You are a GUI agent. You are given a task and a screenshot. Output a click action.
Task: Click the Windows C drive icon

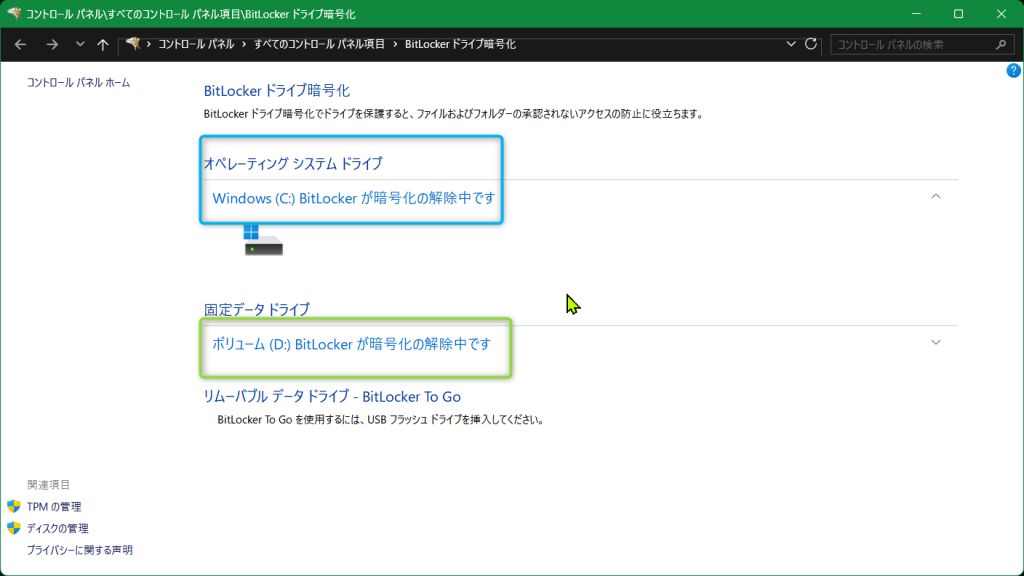coord(263,240)
